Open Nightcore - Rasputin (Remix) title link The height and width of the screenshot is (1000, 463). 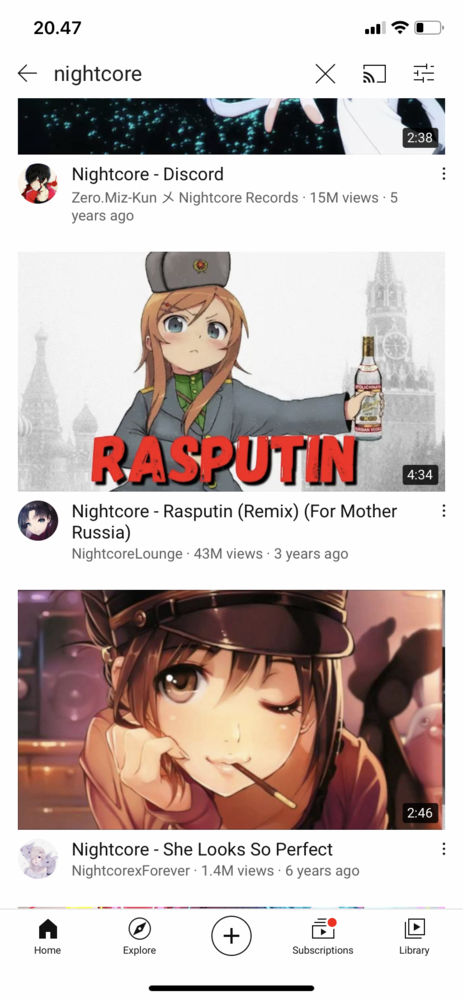[x=234, y=521]
